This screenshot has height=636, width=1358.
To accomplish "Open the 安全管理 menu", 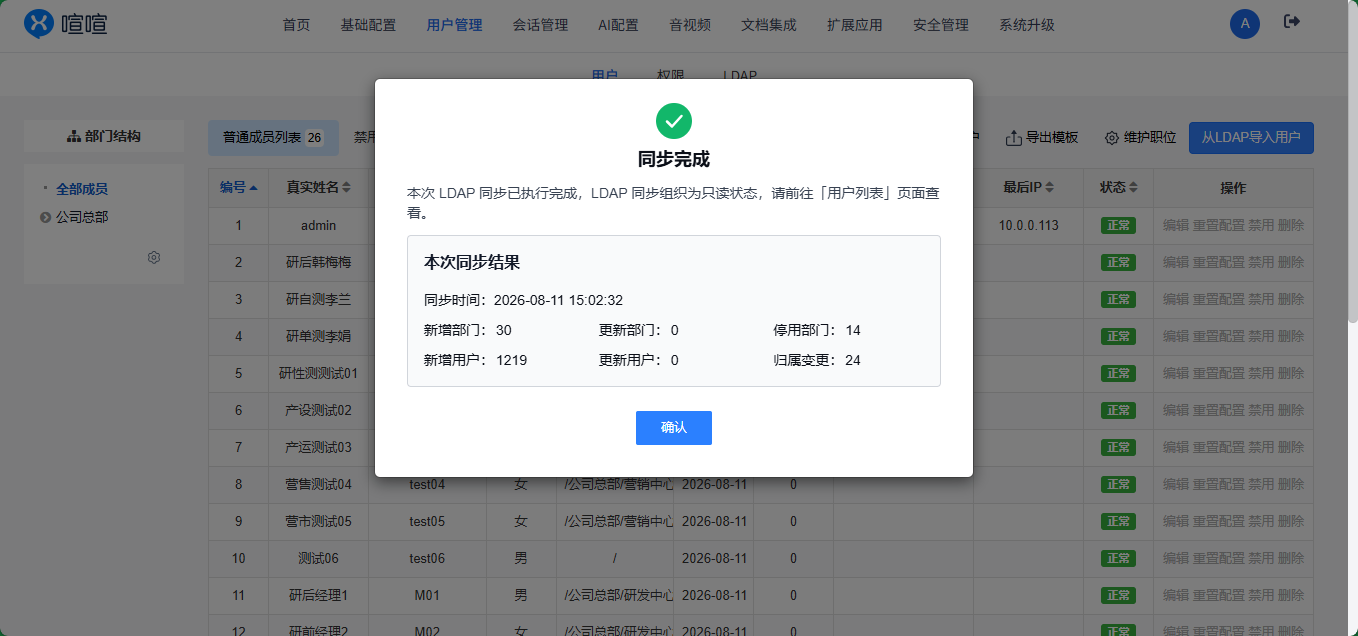I will 941,26.
